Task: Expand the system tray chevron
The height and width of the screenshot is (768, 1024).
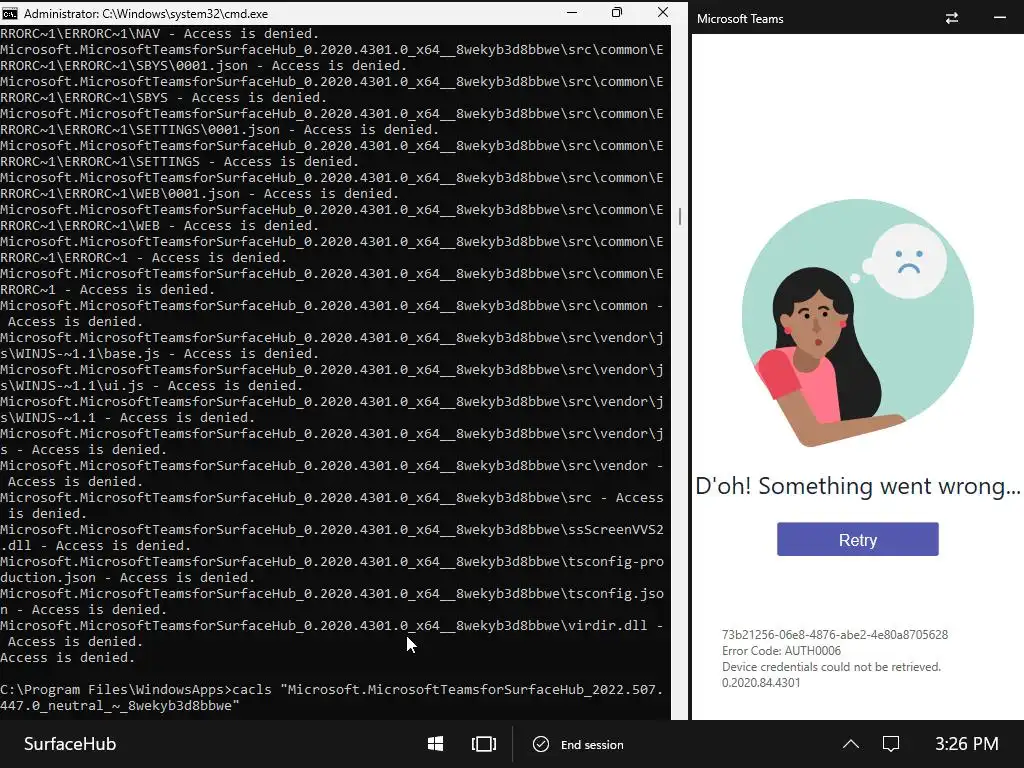Action: (x=850, y=744)
